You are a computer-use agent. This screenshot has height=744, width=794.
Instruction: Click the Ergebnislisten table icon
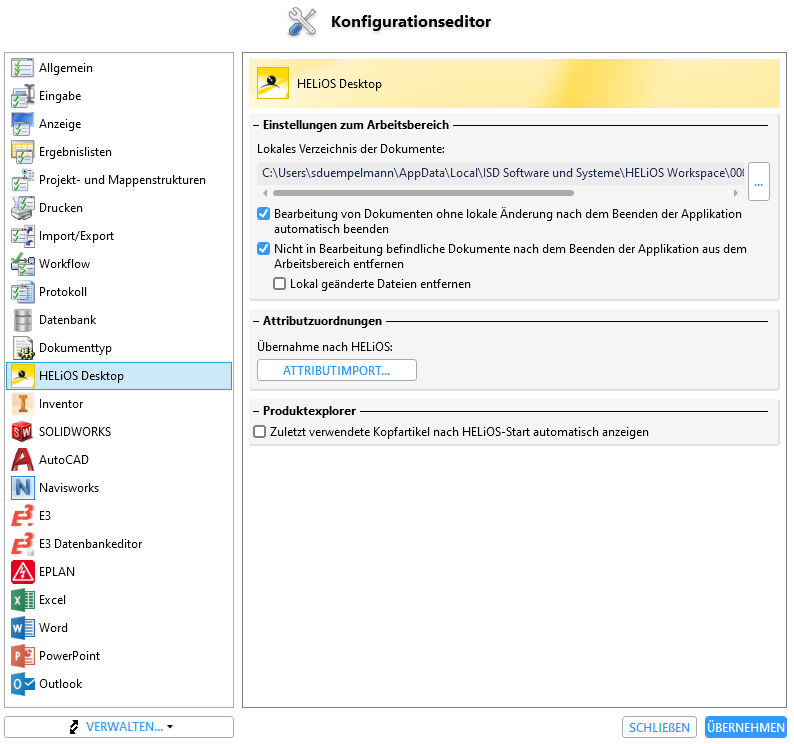pos(22,152)
